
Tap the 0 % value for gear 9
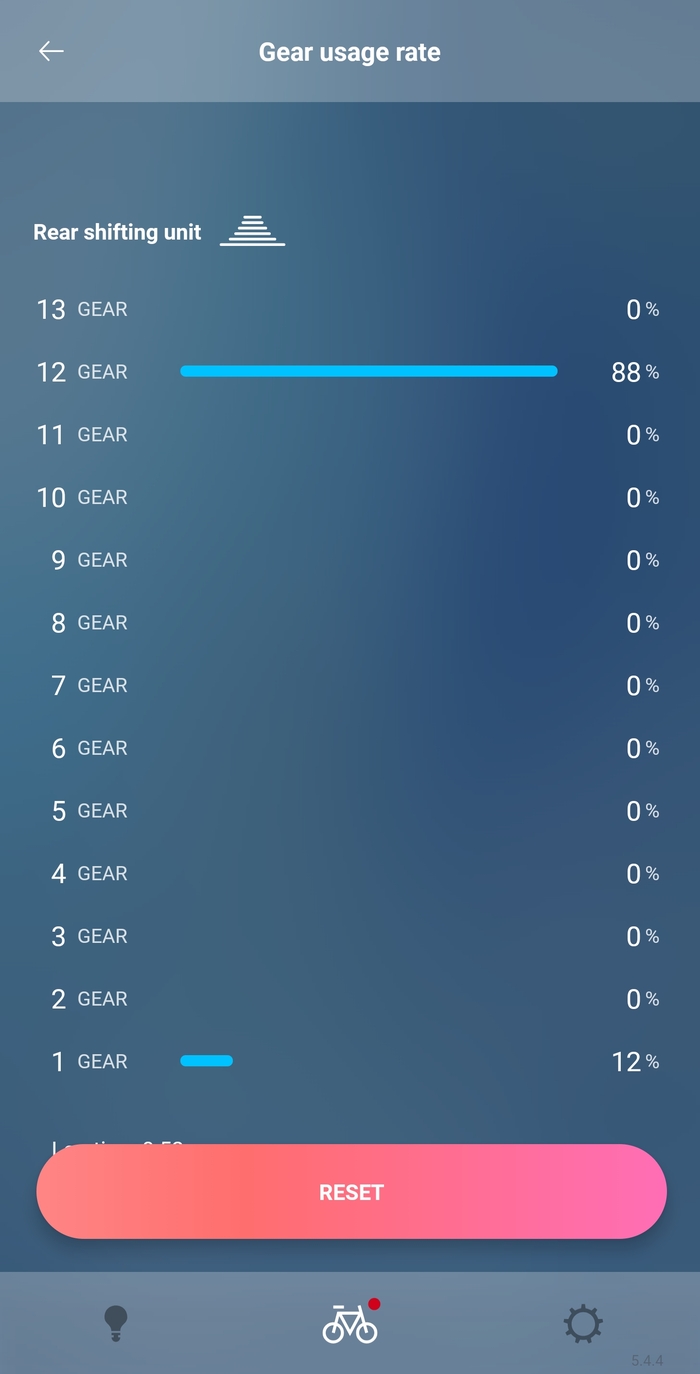tap(642, 560)
